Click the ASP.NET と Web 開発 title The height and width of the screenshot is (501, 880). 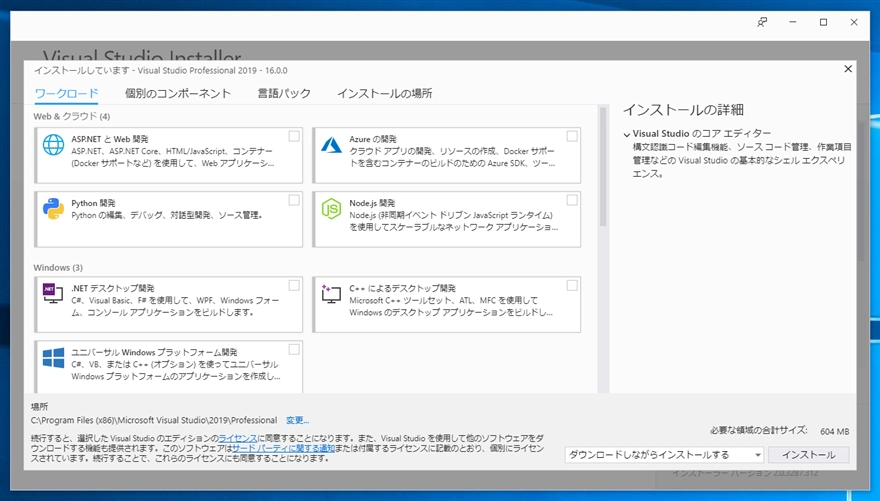pos(110,139)
